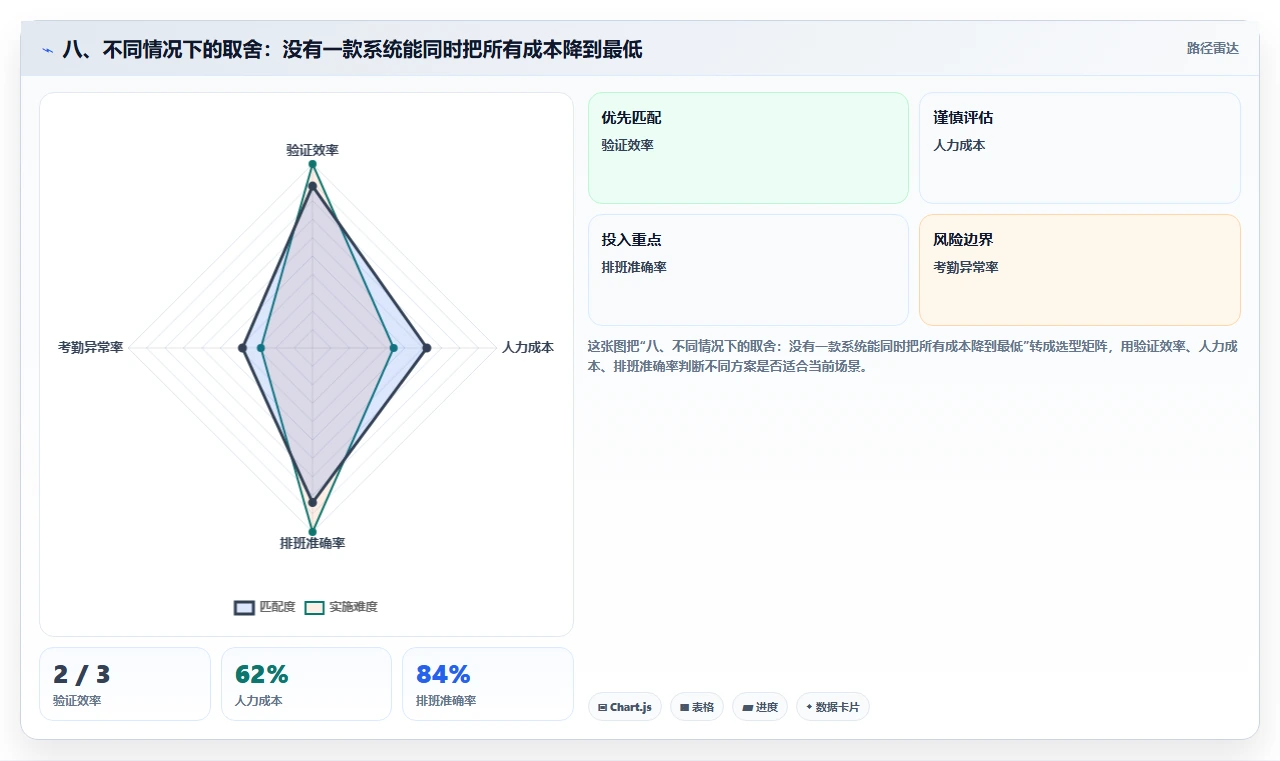This screenshot has width=1280, height=761.
Task: Select the 优先匹配 card
Action: pos(748,148)
